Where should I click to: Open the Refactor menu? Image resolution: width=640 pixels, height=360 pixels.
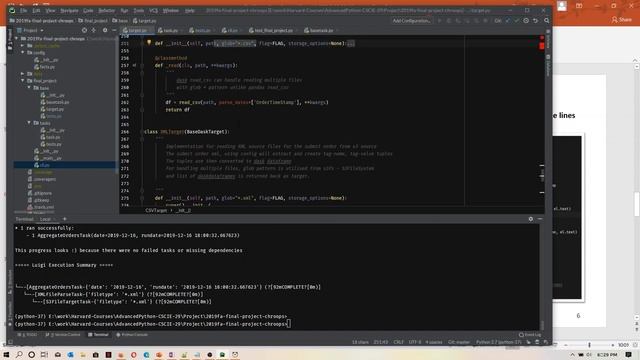[x=107, y=11]
